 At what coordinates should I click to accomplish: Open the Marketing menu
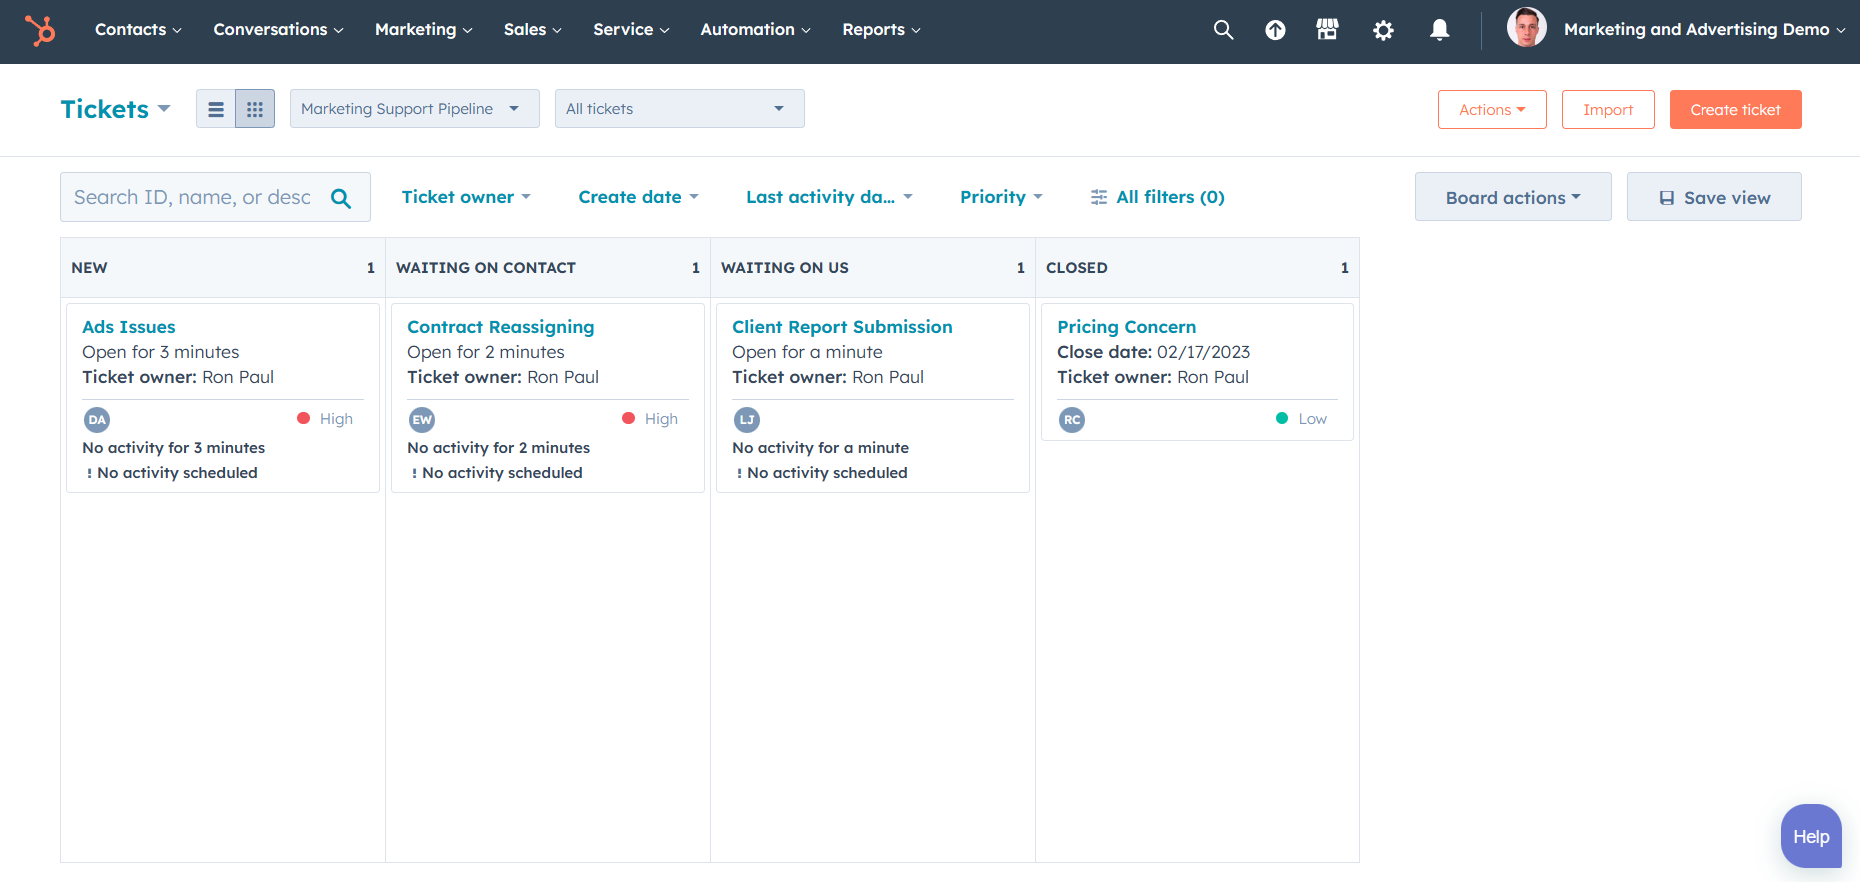(423, 30)
